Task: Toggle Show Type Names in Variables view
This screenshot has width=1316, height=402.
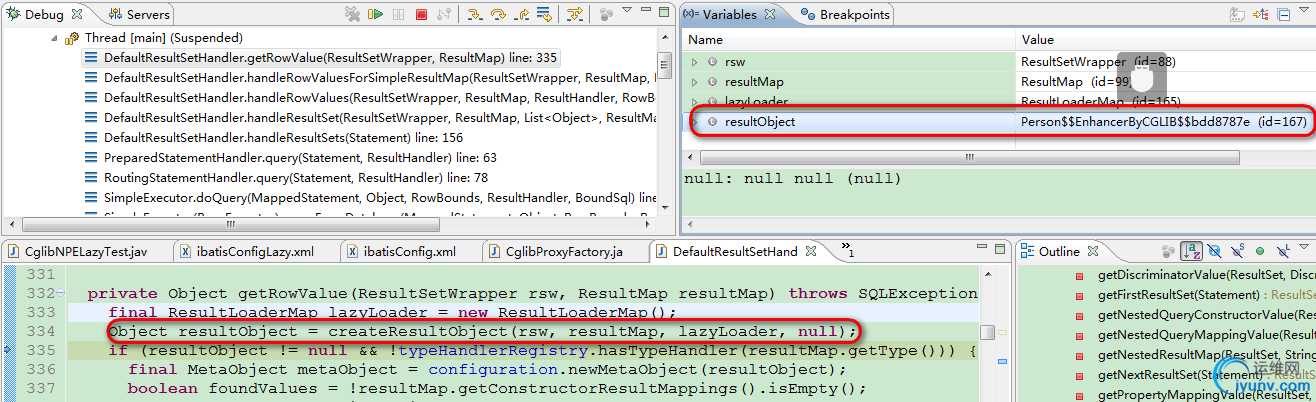Action: (x=1238, y=14)
